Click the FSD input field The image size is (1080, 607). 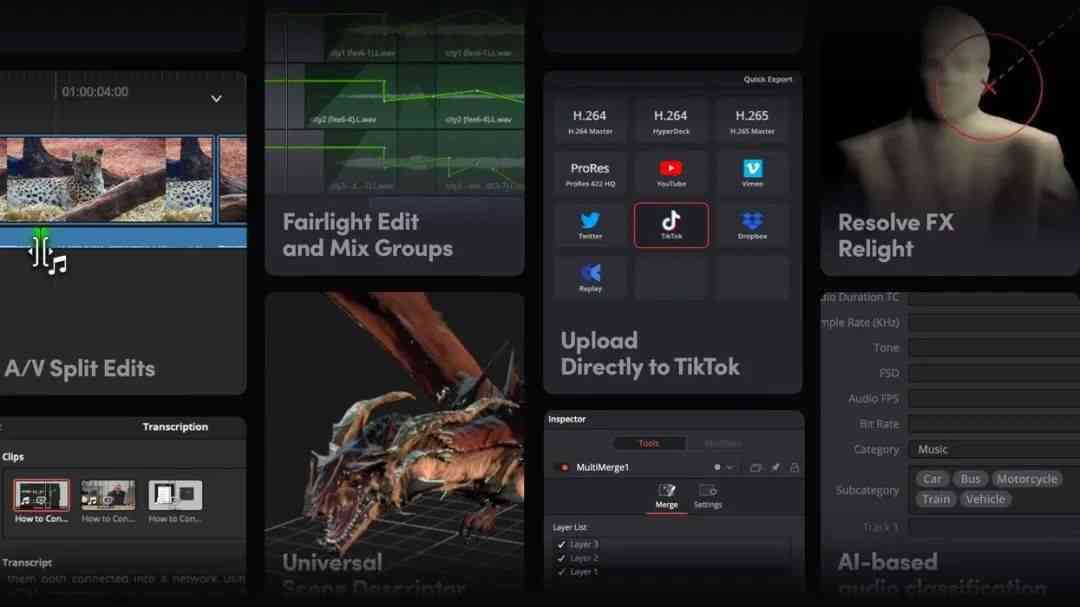pos(994,373)
